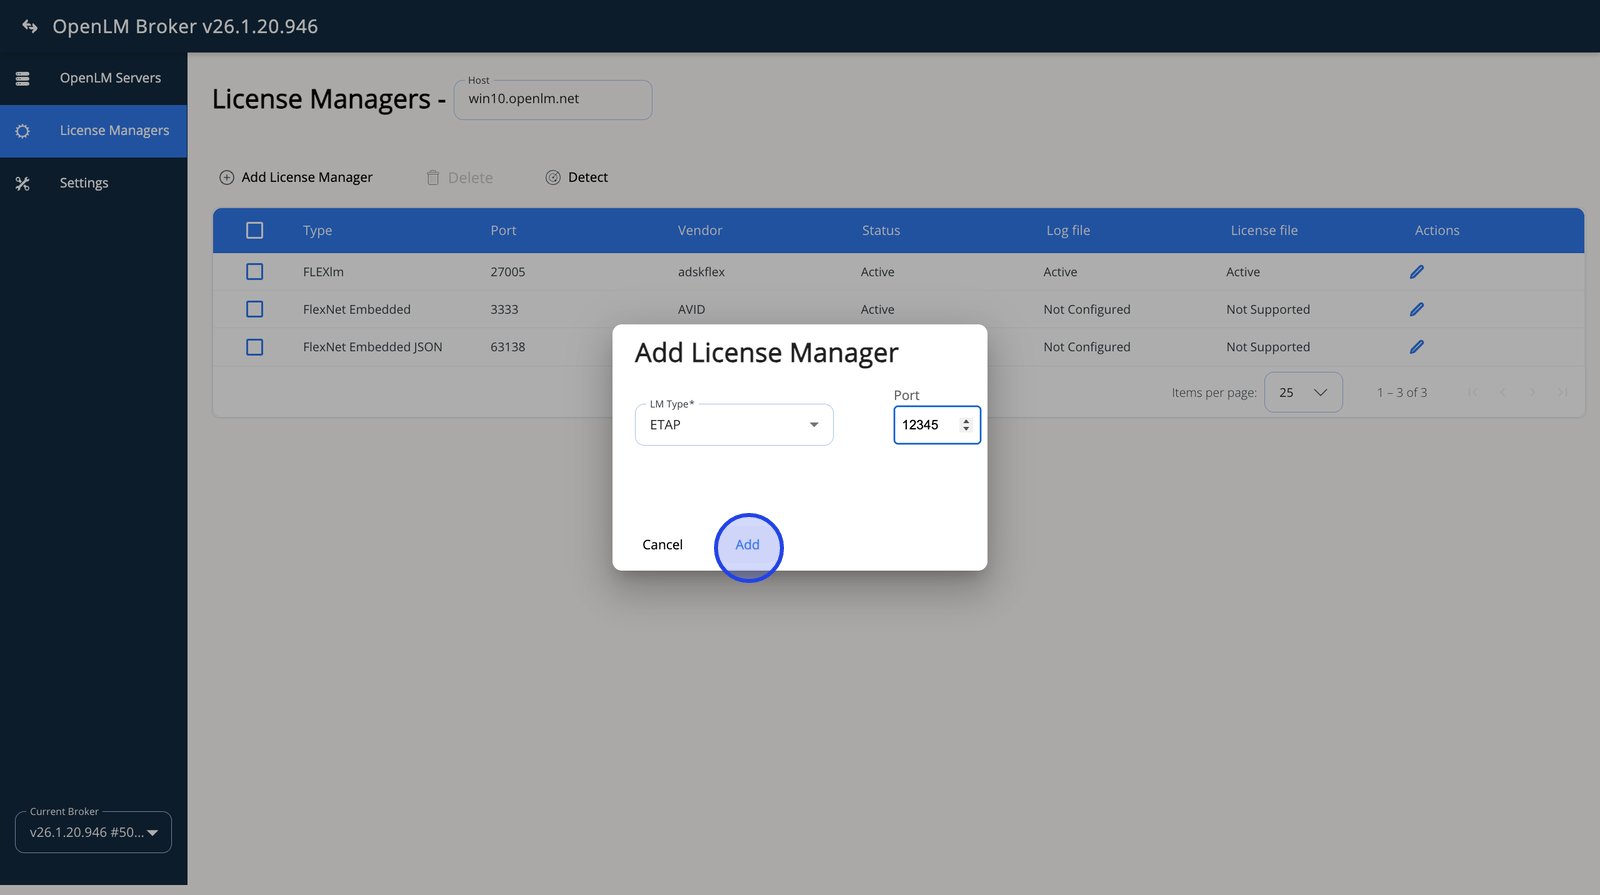1600x895 pixels.
Task: Open OpenLM Servers in the sidebar
Action: pyautogui.click(x=110, y=78)
